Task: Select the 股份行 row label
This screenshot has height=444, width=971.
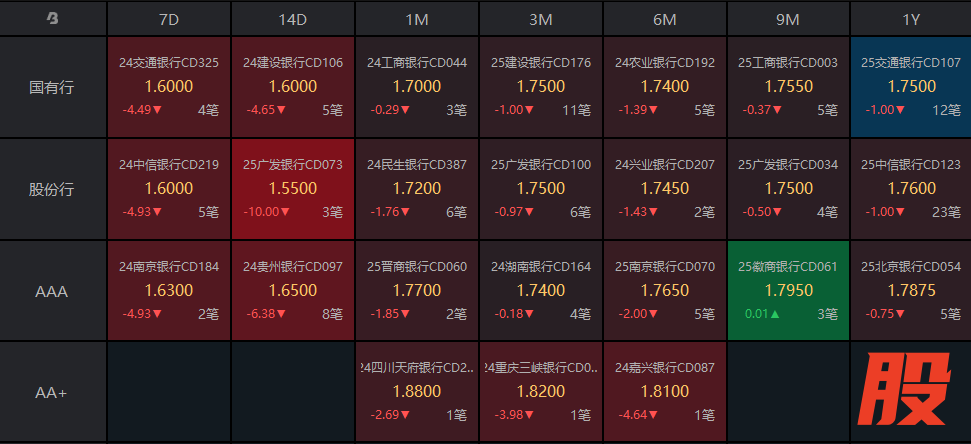Action: pyautogui.click(x=52, y=189)
